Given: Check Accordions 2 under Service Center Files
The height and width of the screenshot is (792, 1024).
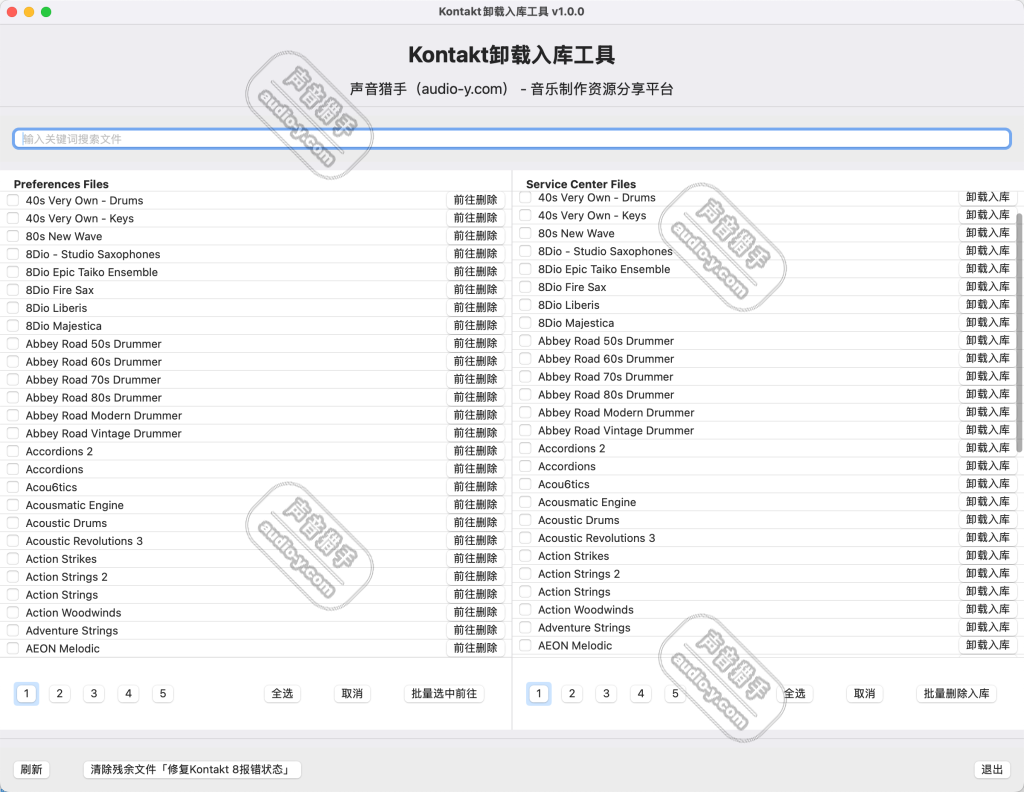Looking at the screenshot, I should click(525, 448).
